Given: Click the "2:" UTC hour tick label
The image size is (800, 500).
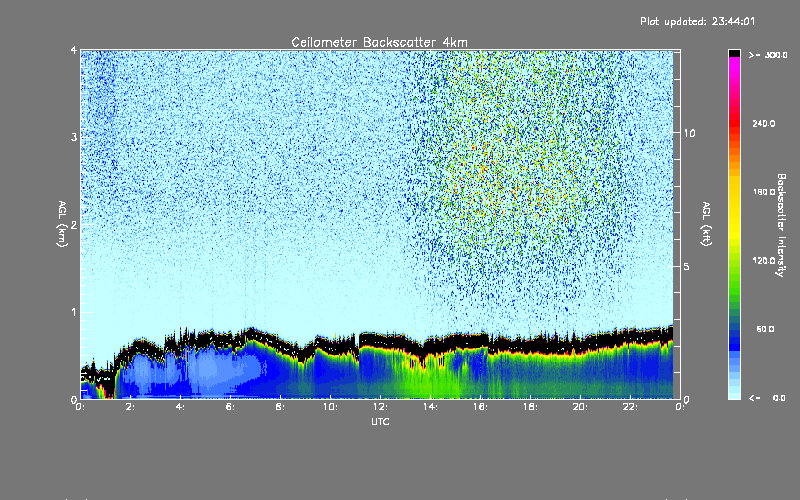Looking at the screenshot, I should pos(130,407).
